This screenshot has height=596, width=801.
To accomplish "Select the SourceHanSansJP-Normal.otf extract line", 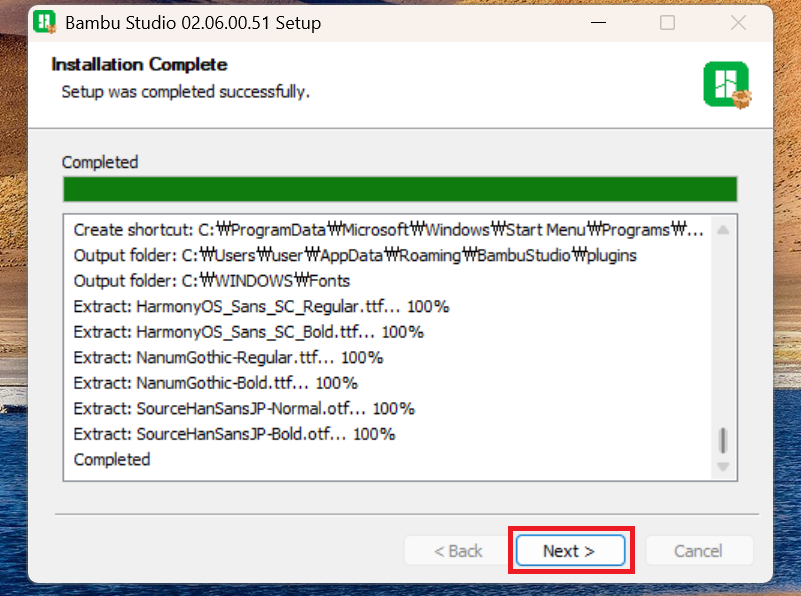I will (x=244, y=408).
